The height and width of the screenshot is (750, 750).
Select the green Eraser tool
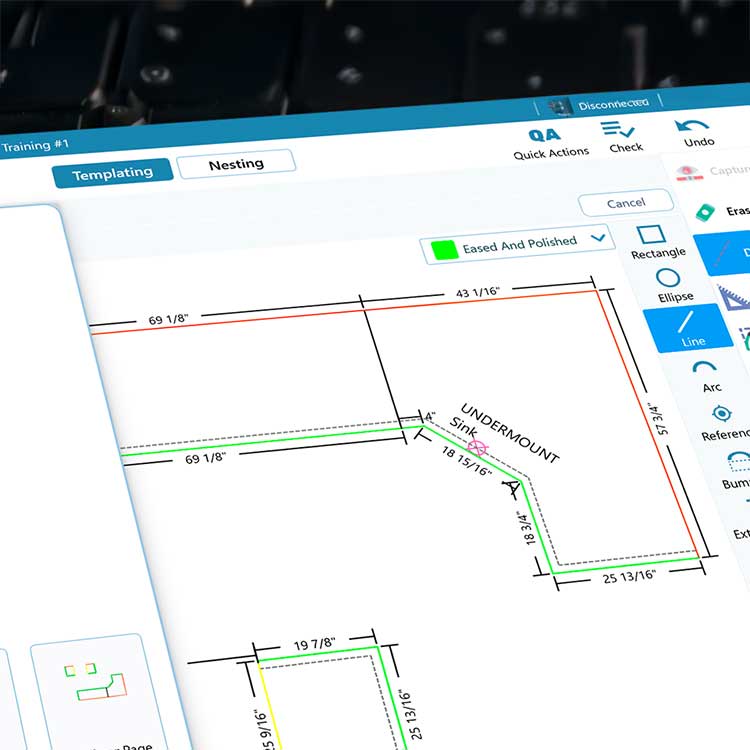tap(706, 211)
